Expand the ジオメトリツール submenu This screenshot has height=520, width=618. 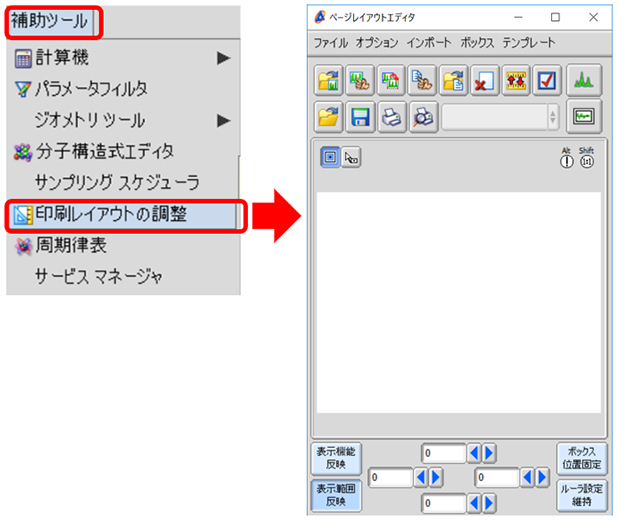point(223,120)
